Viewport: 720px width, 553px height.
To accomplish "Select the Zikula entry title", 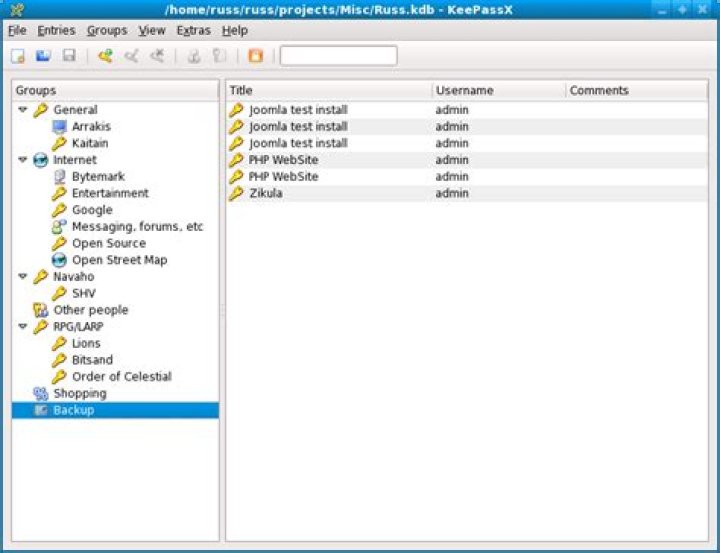I will tap(266, 193).
